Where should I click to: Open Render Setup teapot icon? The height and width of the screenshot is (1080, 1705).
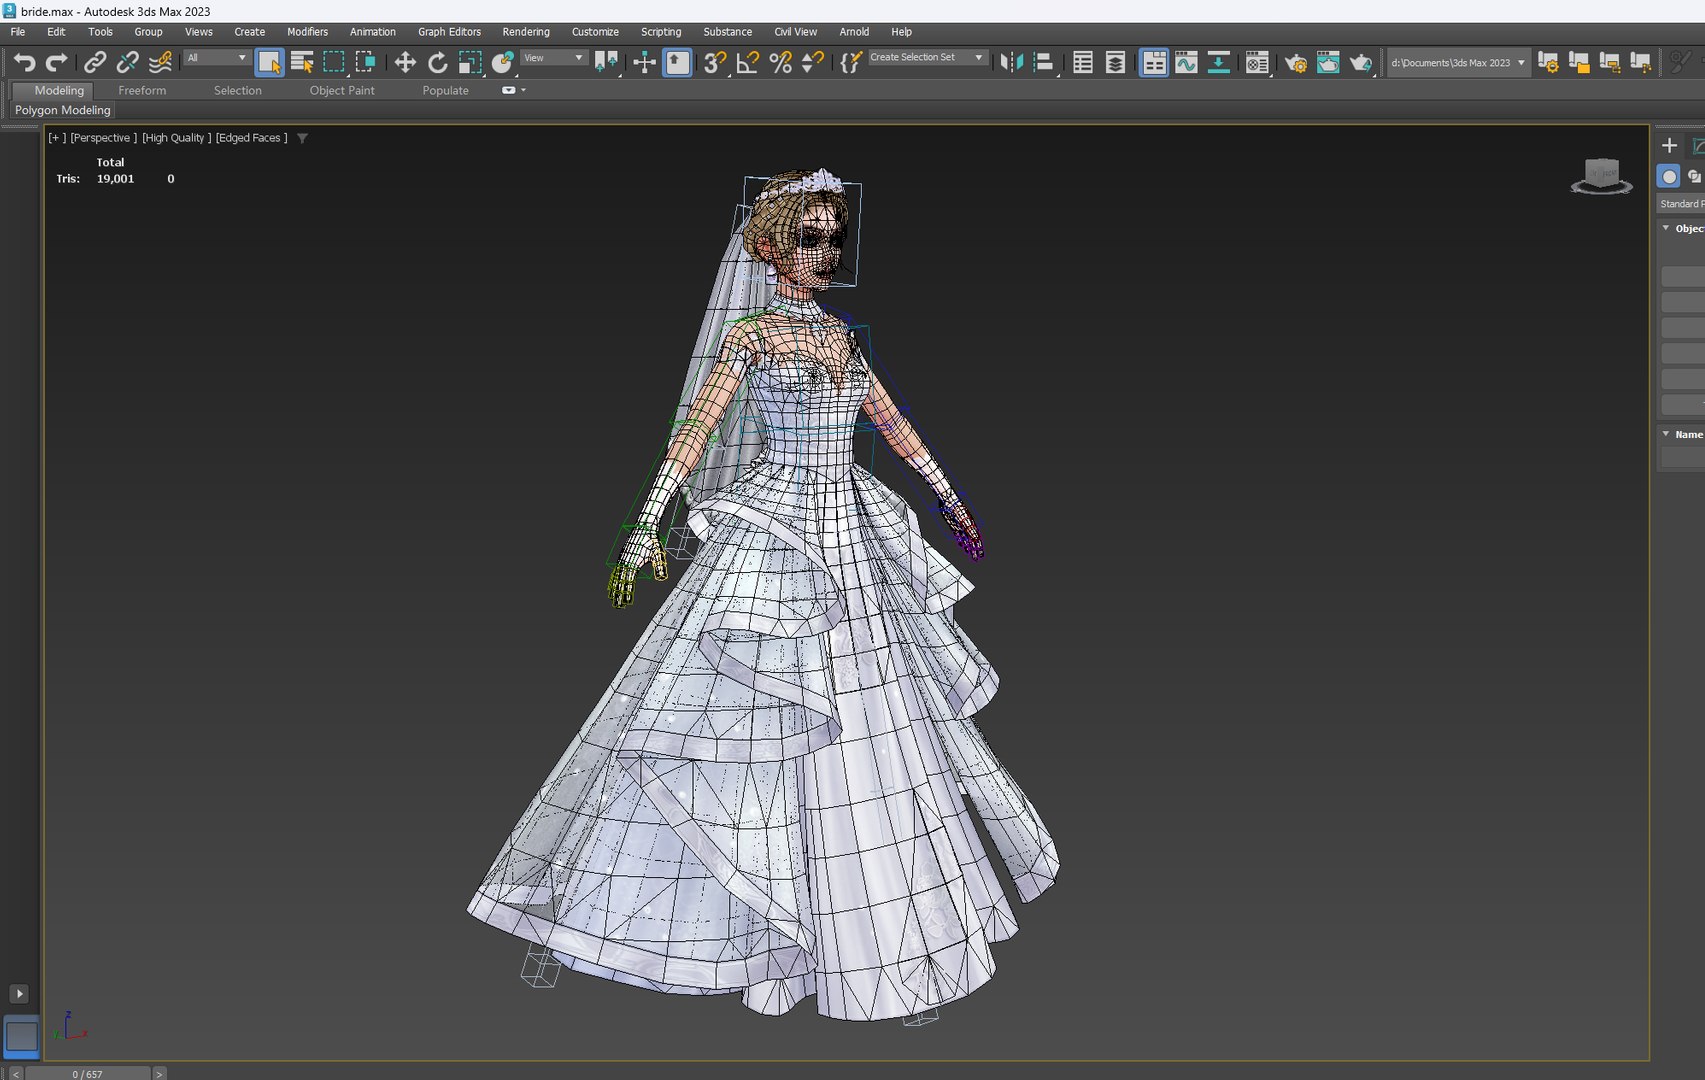point(1296,63)
